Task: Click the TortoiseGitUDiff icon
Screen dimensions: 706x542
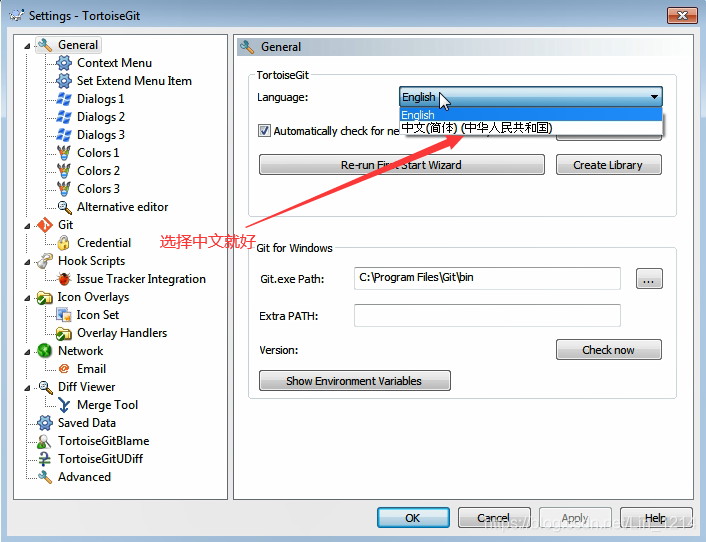Action: click(44, 459)
